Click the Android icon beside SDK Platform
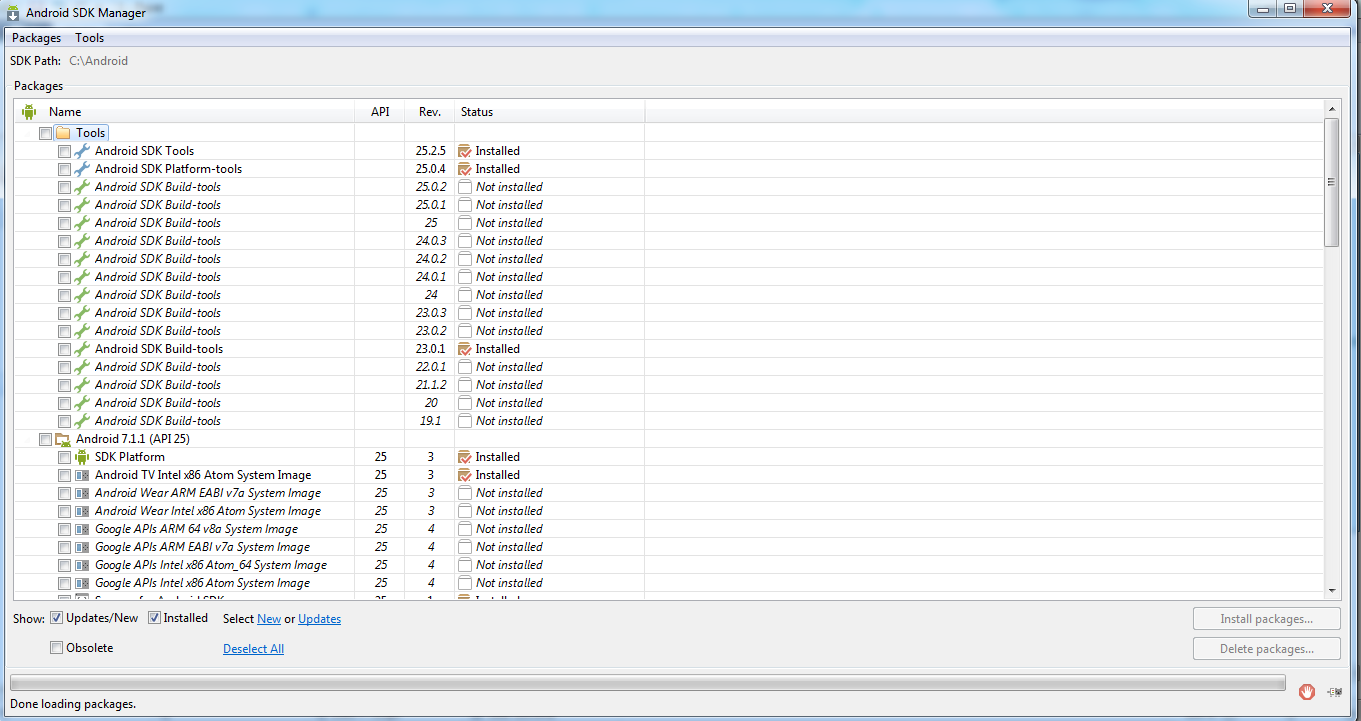 [x=82, y=457]
